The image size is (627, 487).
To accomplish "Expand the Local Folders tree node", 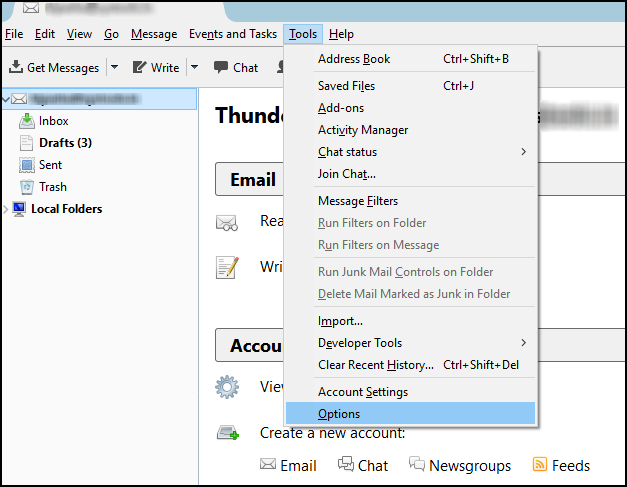I will (x=6, y=209).
